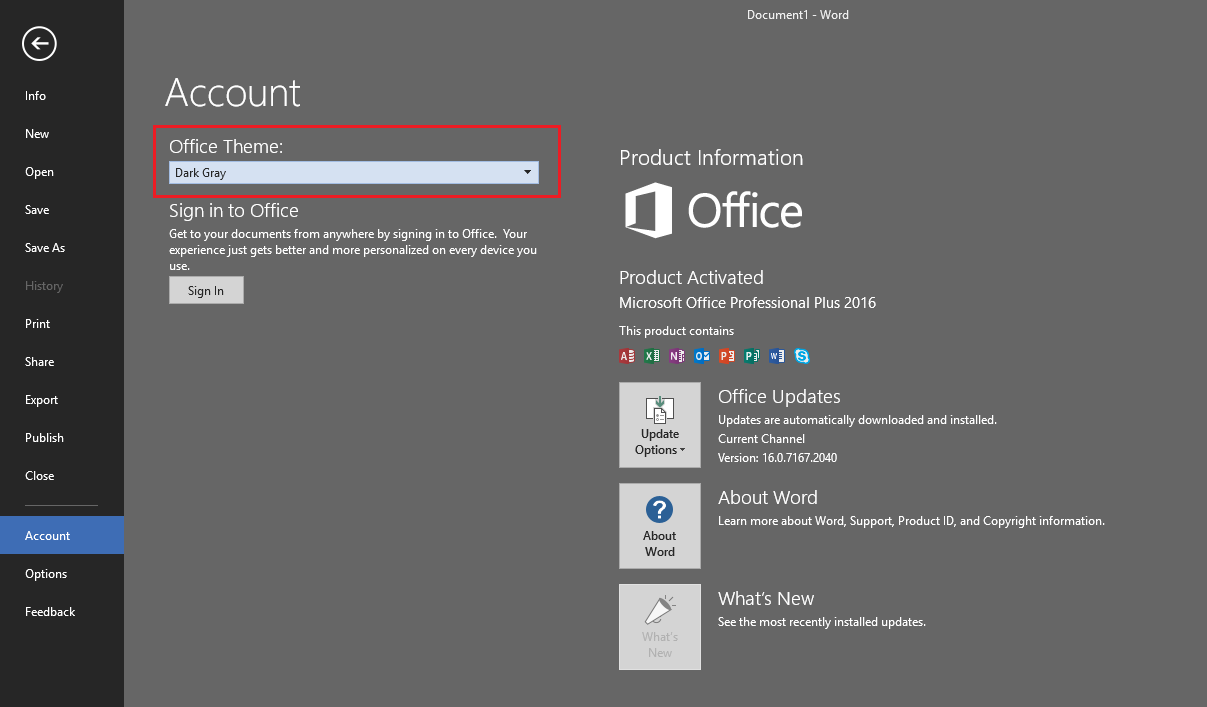
Task: Select the grayed History menu item
Action: 62,286
